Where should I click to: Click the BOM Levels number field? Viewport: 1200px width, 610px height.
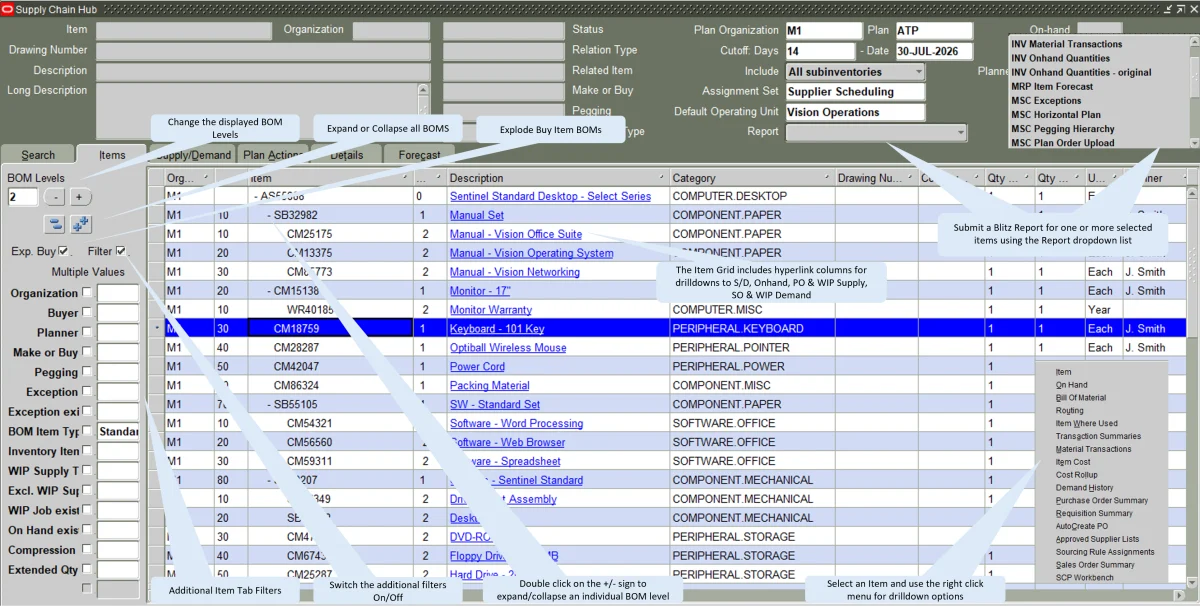[23, 197]
